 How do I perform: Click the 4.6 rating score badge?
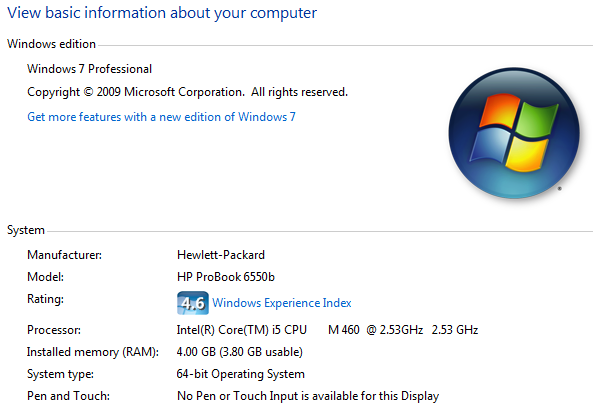click(193, 303)
